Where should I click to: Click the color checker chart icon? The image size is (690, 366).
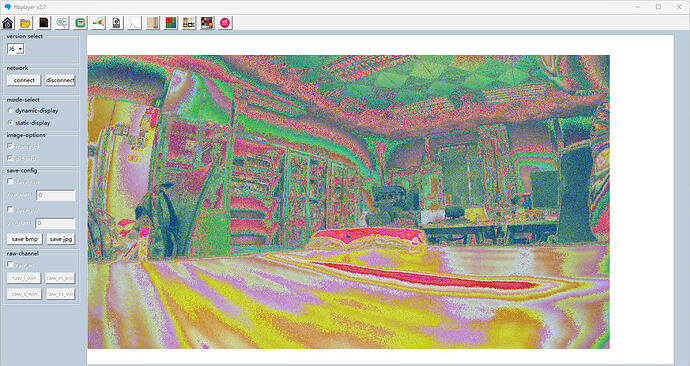tap(207, 23)
